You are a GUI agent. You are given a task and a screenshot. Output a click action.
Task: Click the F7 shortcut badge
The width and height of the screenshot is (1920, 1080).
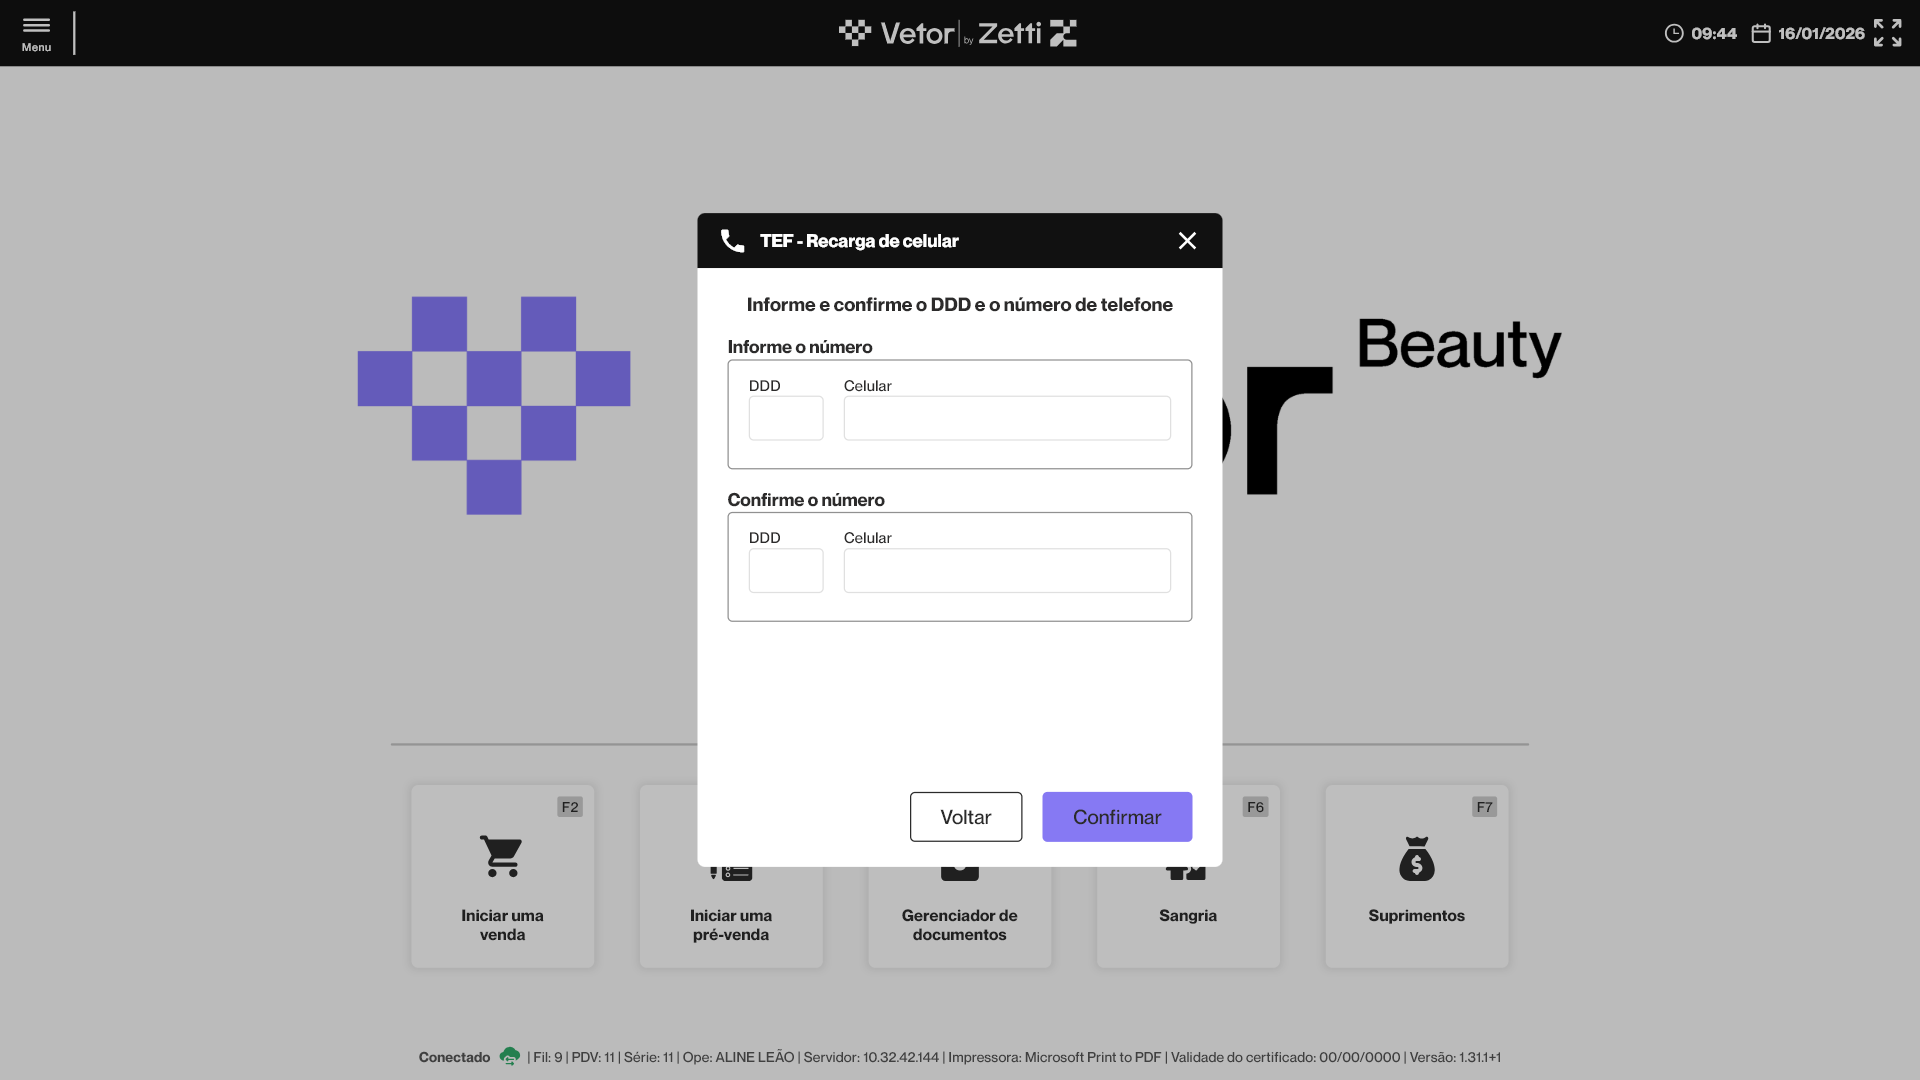point(1484,807)
